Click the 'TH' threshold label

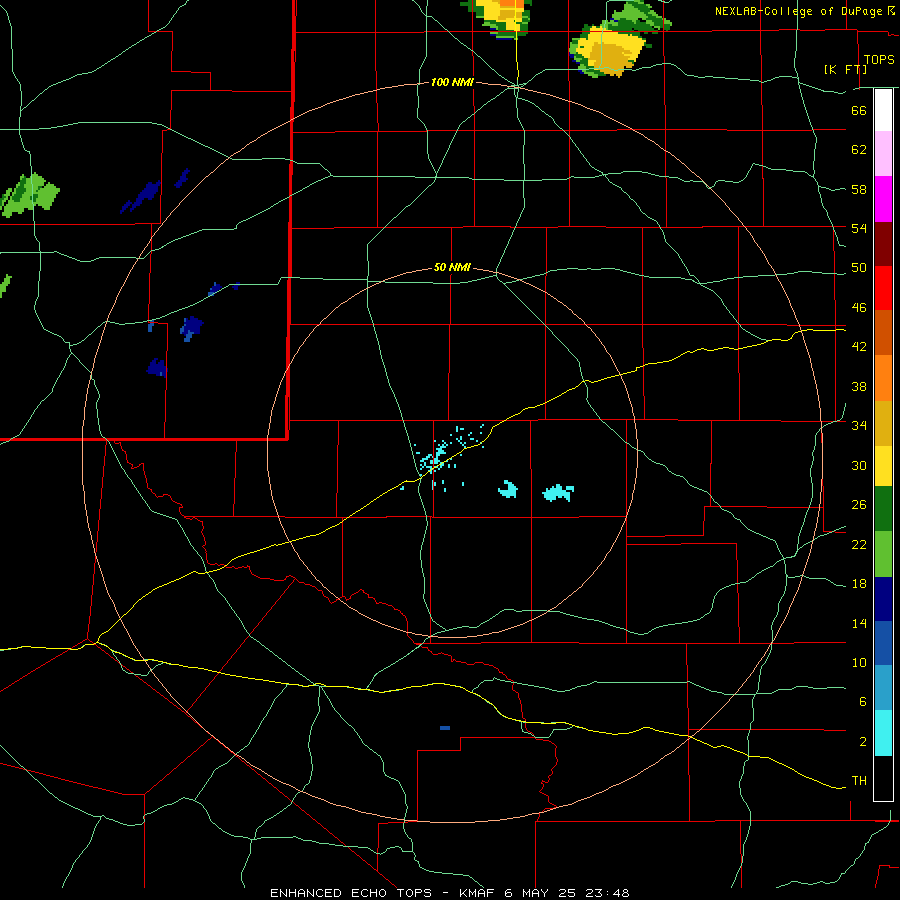point(859,781)
